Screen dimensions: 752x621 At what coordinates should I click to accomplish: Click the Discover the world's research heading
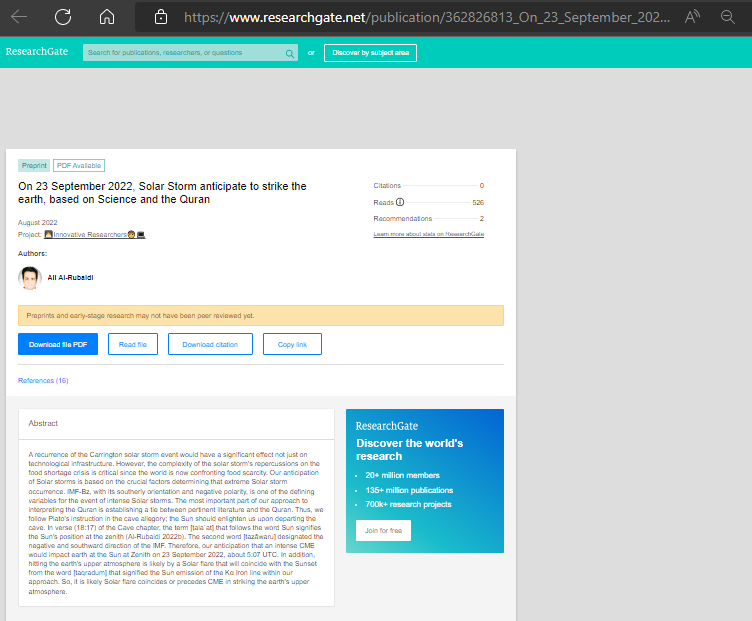pos(410,450)
